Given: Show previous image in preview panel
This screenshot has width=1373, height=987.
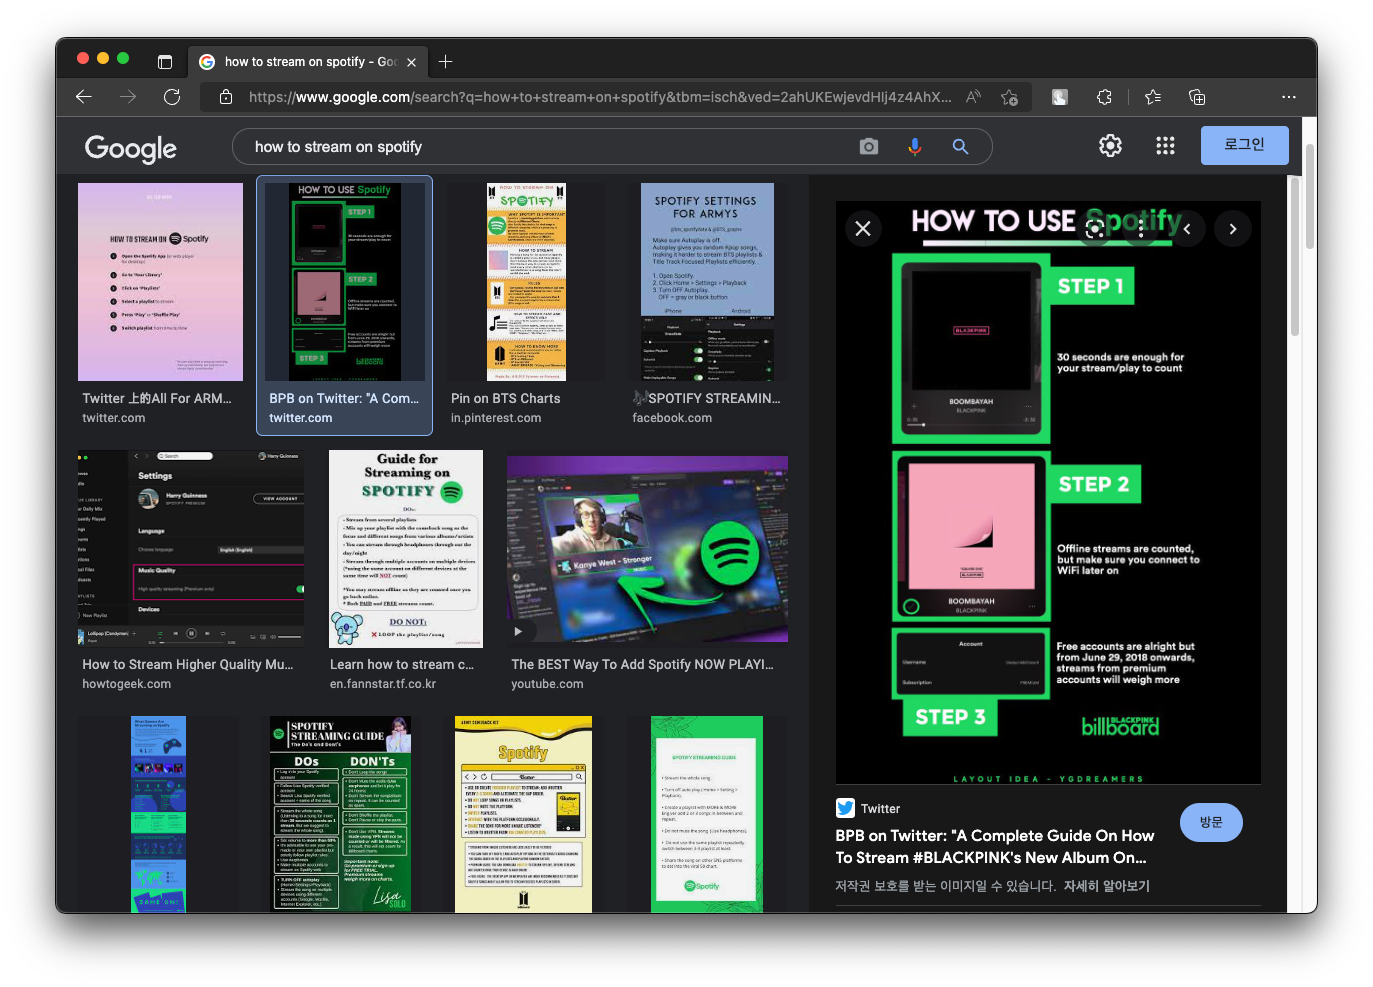Looking at the screenshot, I should 1187,228.
